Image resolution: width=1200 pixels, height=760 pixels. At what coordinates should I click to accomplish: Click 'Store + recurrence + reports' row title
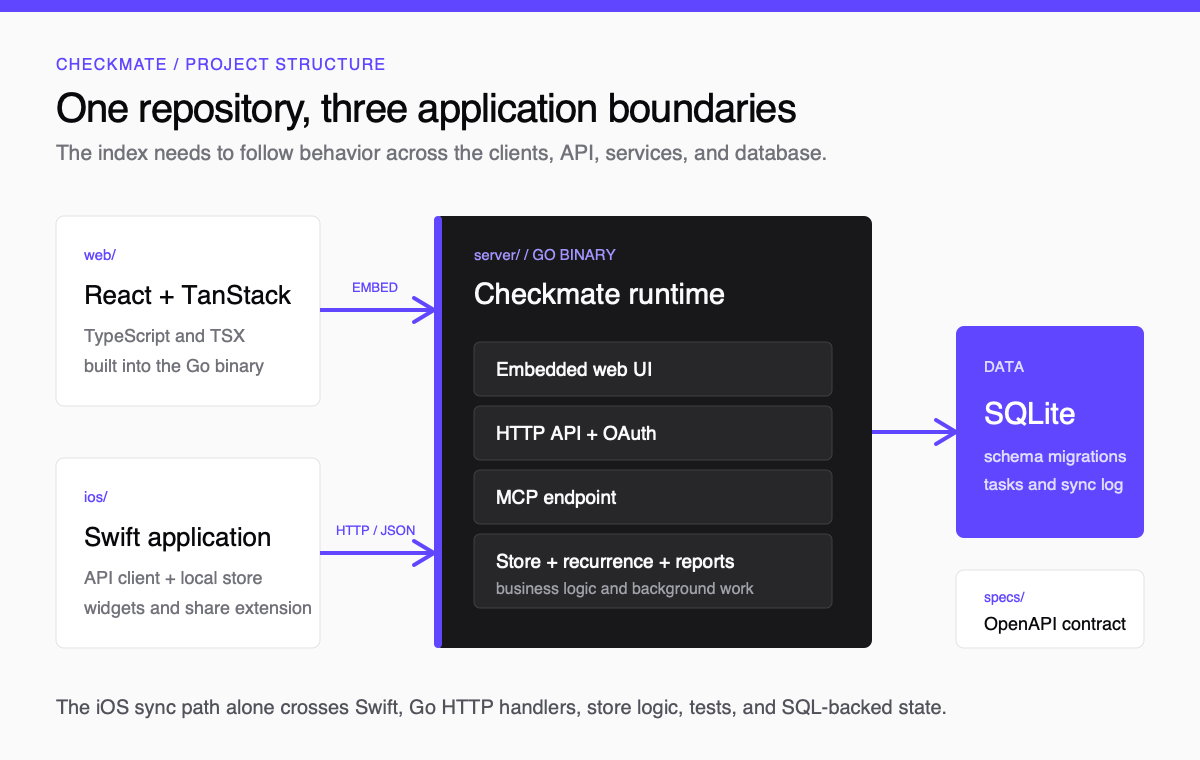(x=615, y=561)
